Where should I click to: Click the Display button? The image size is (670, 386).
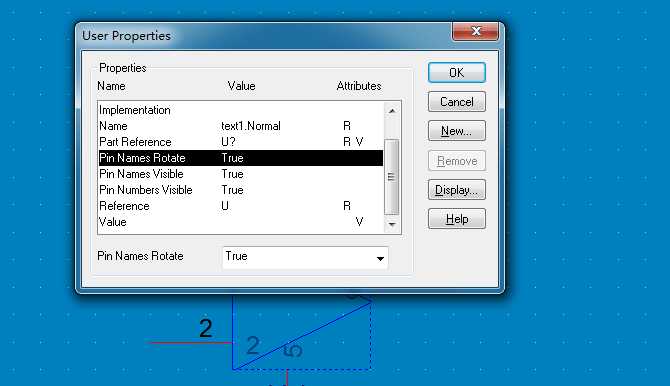(456, 190)
